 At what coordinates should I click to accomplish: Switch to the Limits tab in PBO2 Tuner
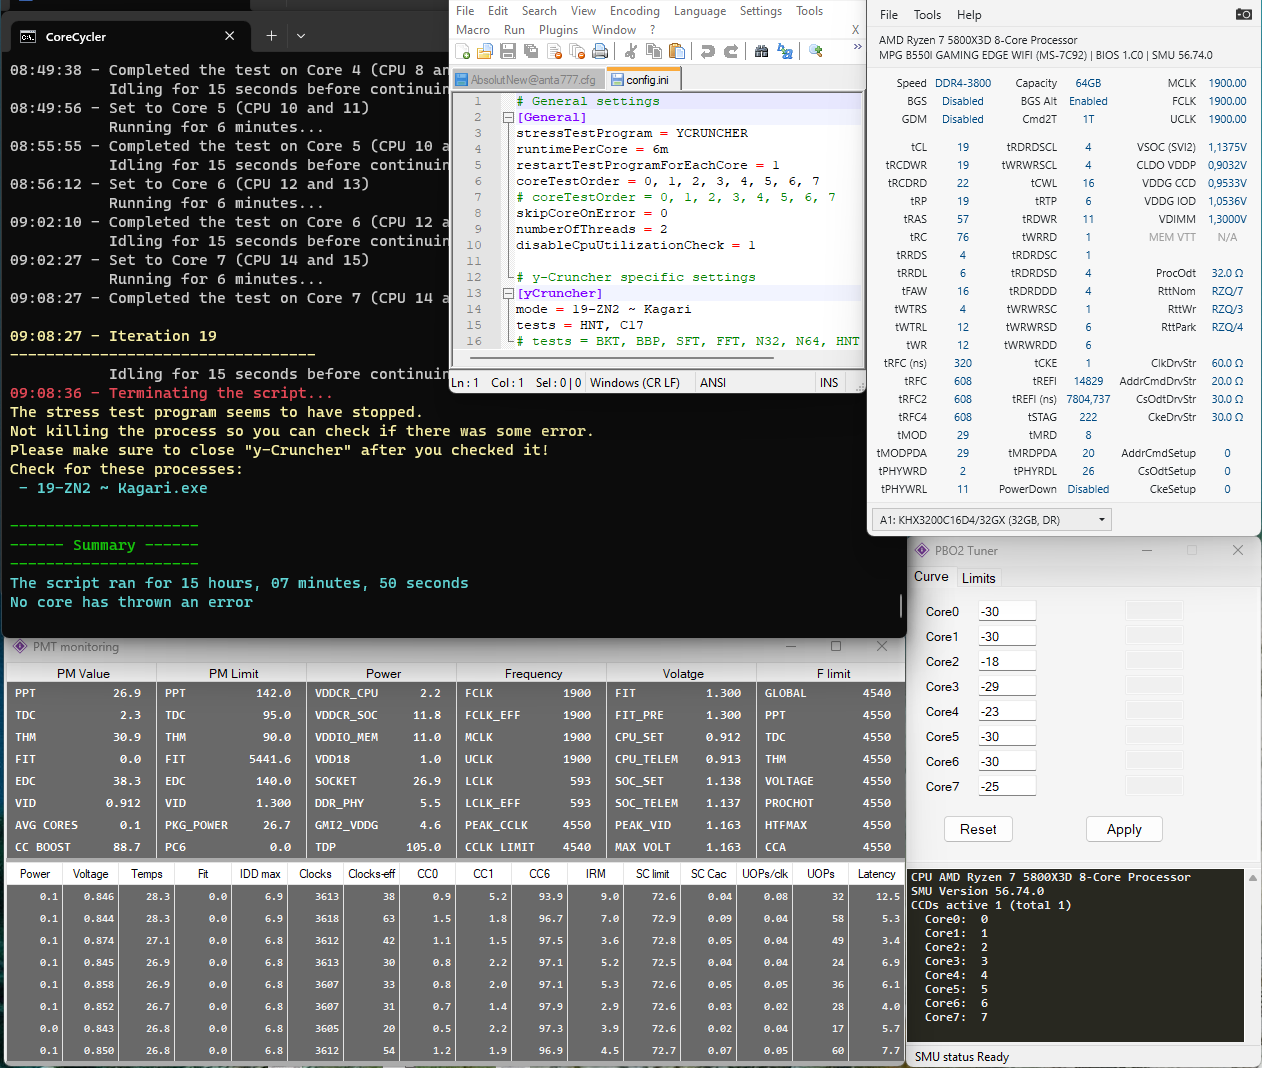978,578
